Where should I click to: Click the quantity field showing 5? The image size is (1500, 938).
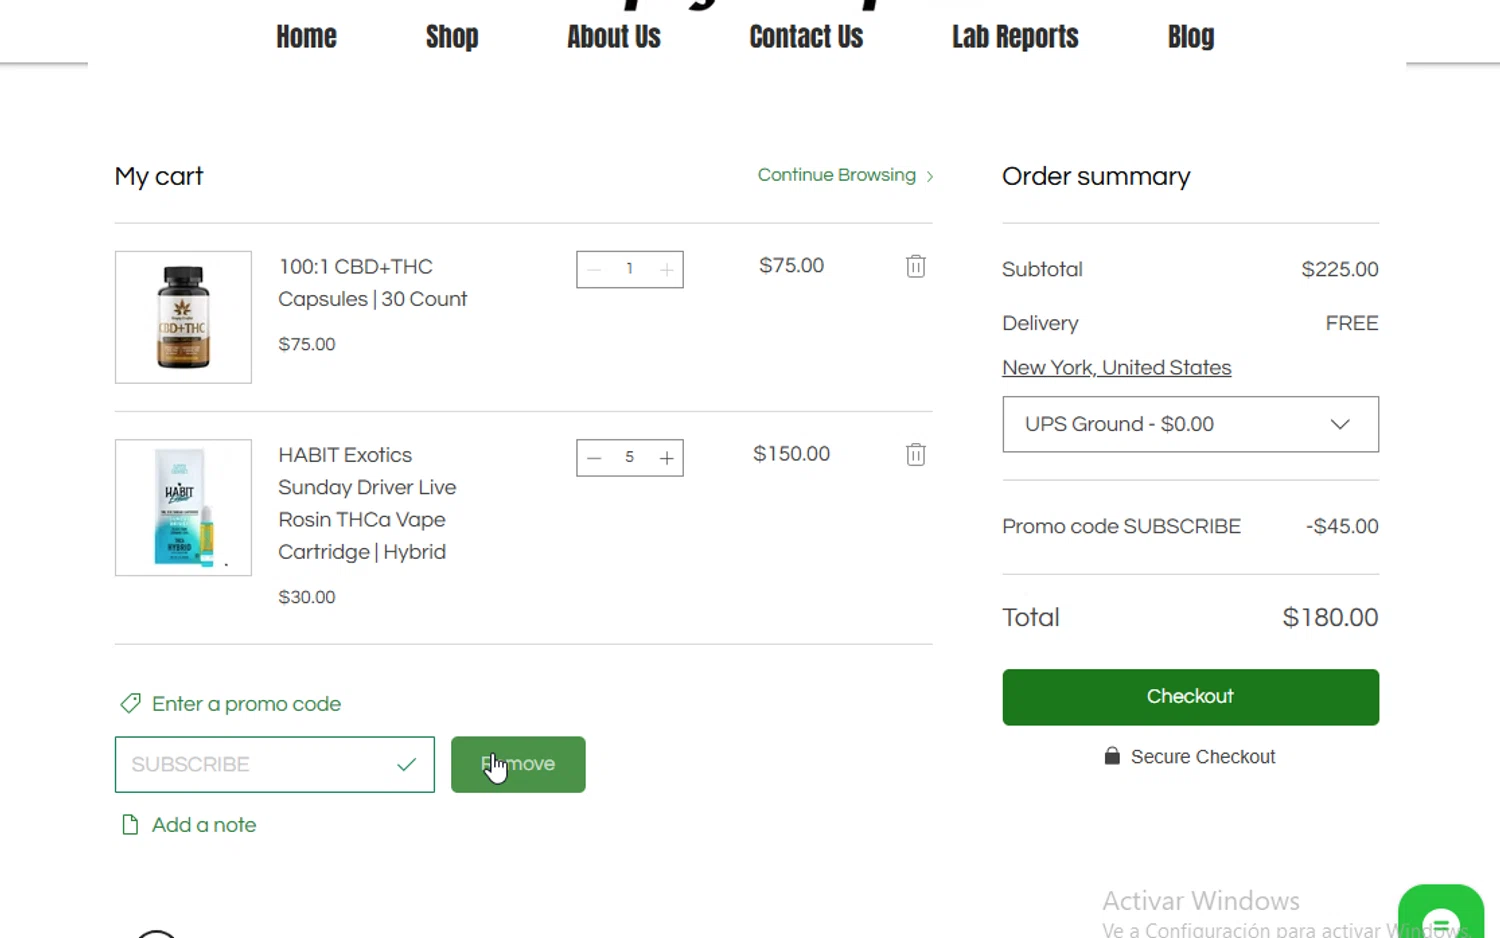pos(629,458)
